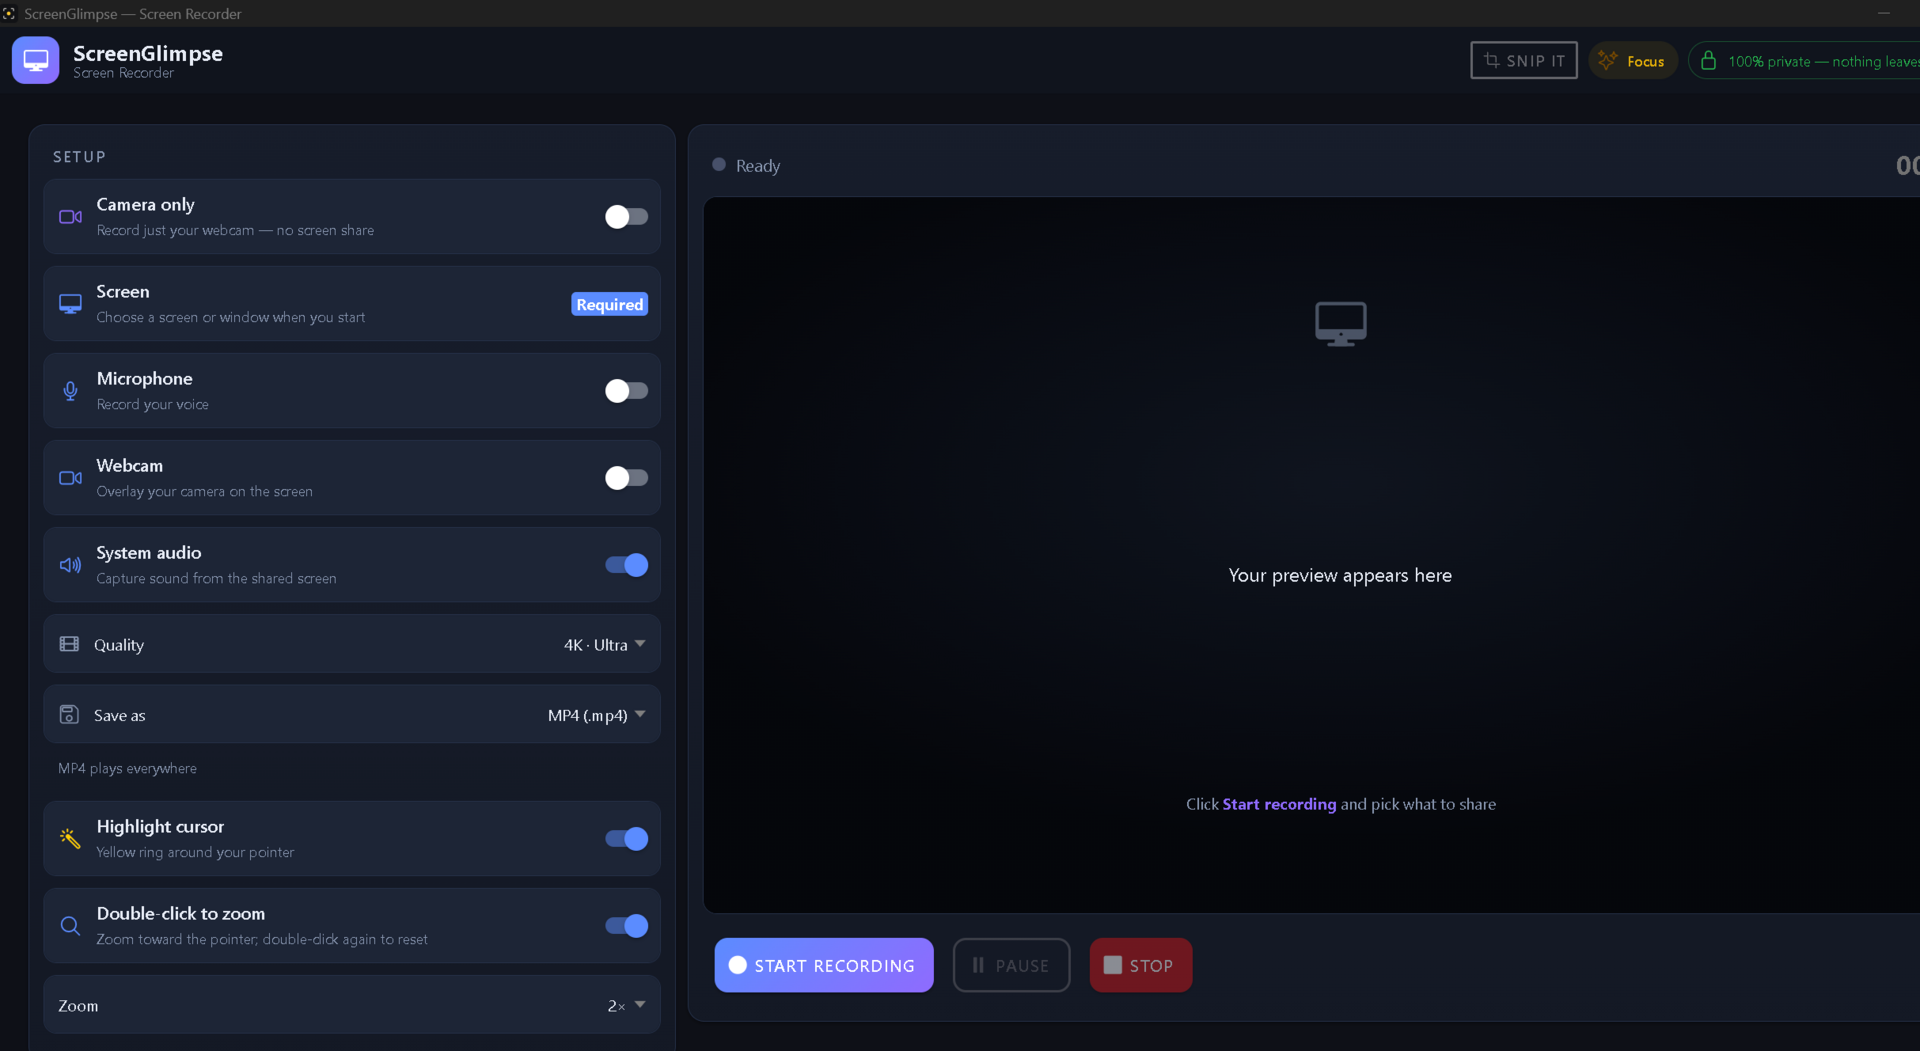The image size is (1920, 1051).
Task: Click the "Choose a screen or window when you start" text
Action: [230, 317]
